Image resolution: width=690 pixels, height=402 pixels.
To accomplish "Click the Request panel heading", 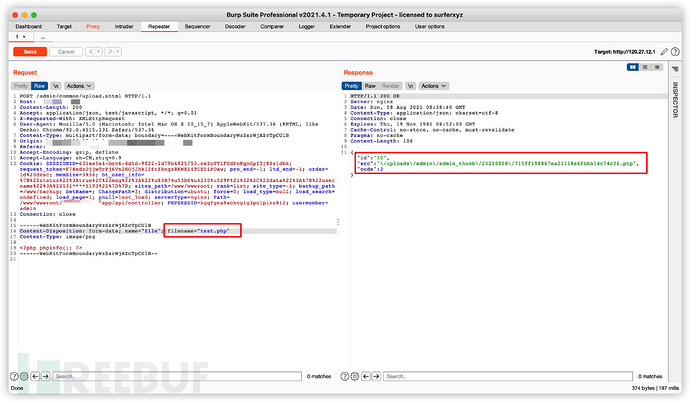I will 25,73.
